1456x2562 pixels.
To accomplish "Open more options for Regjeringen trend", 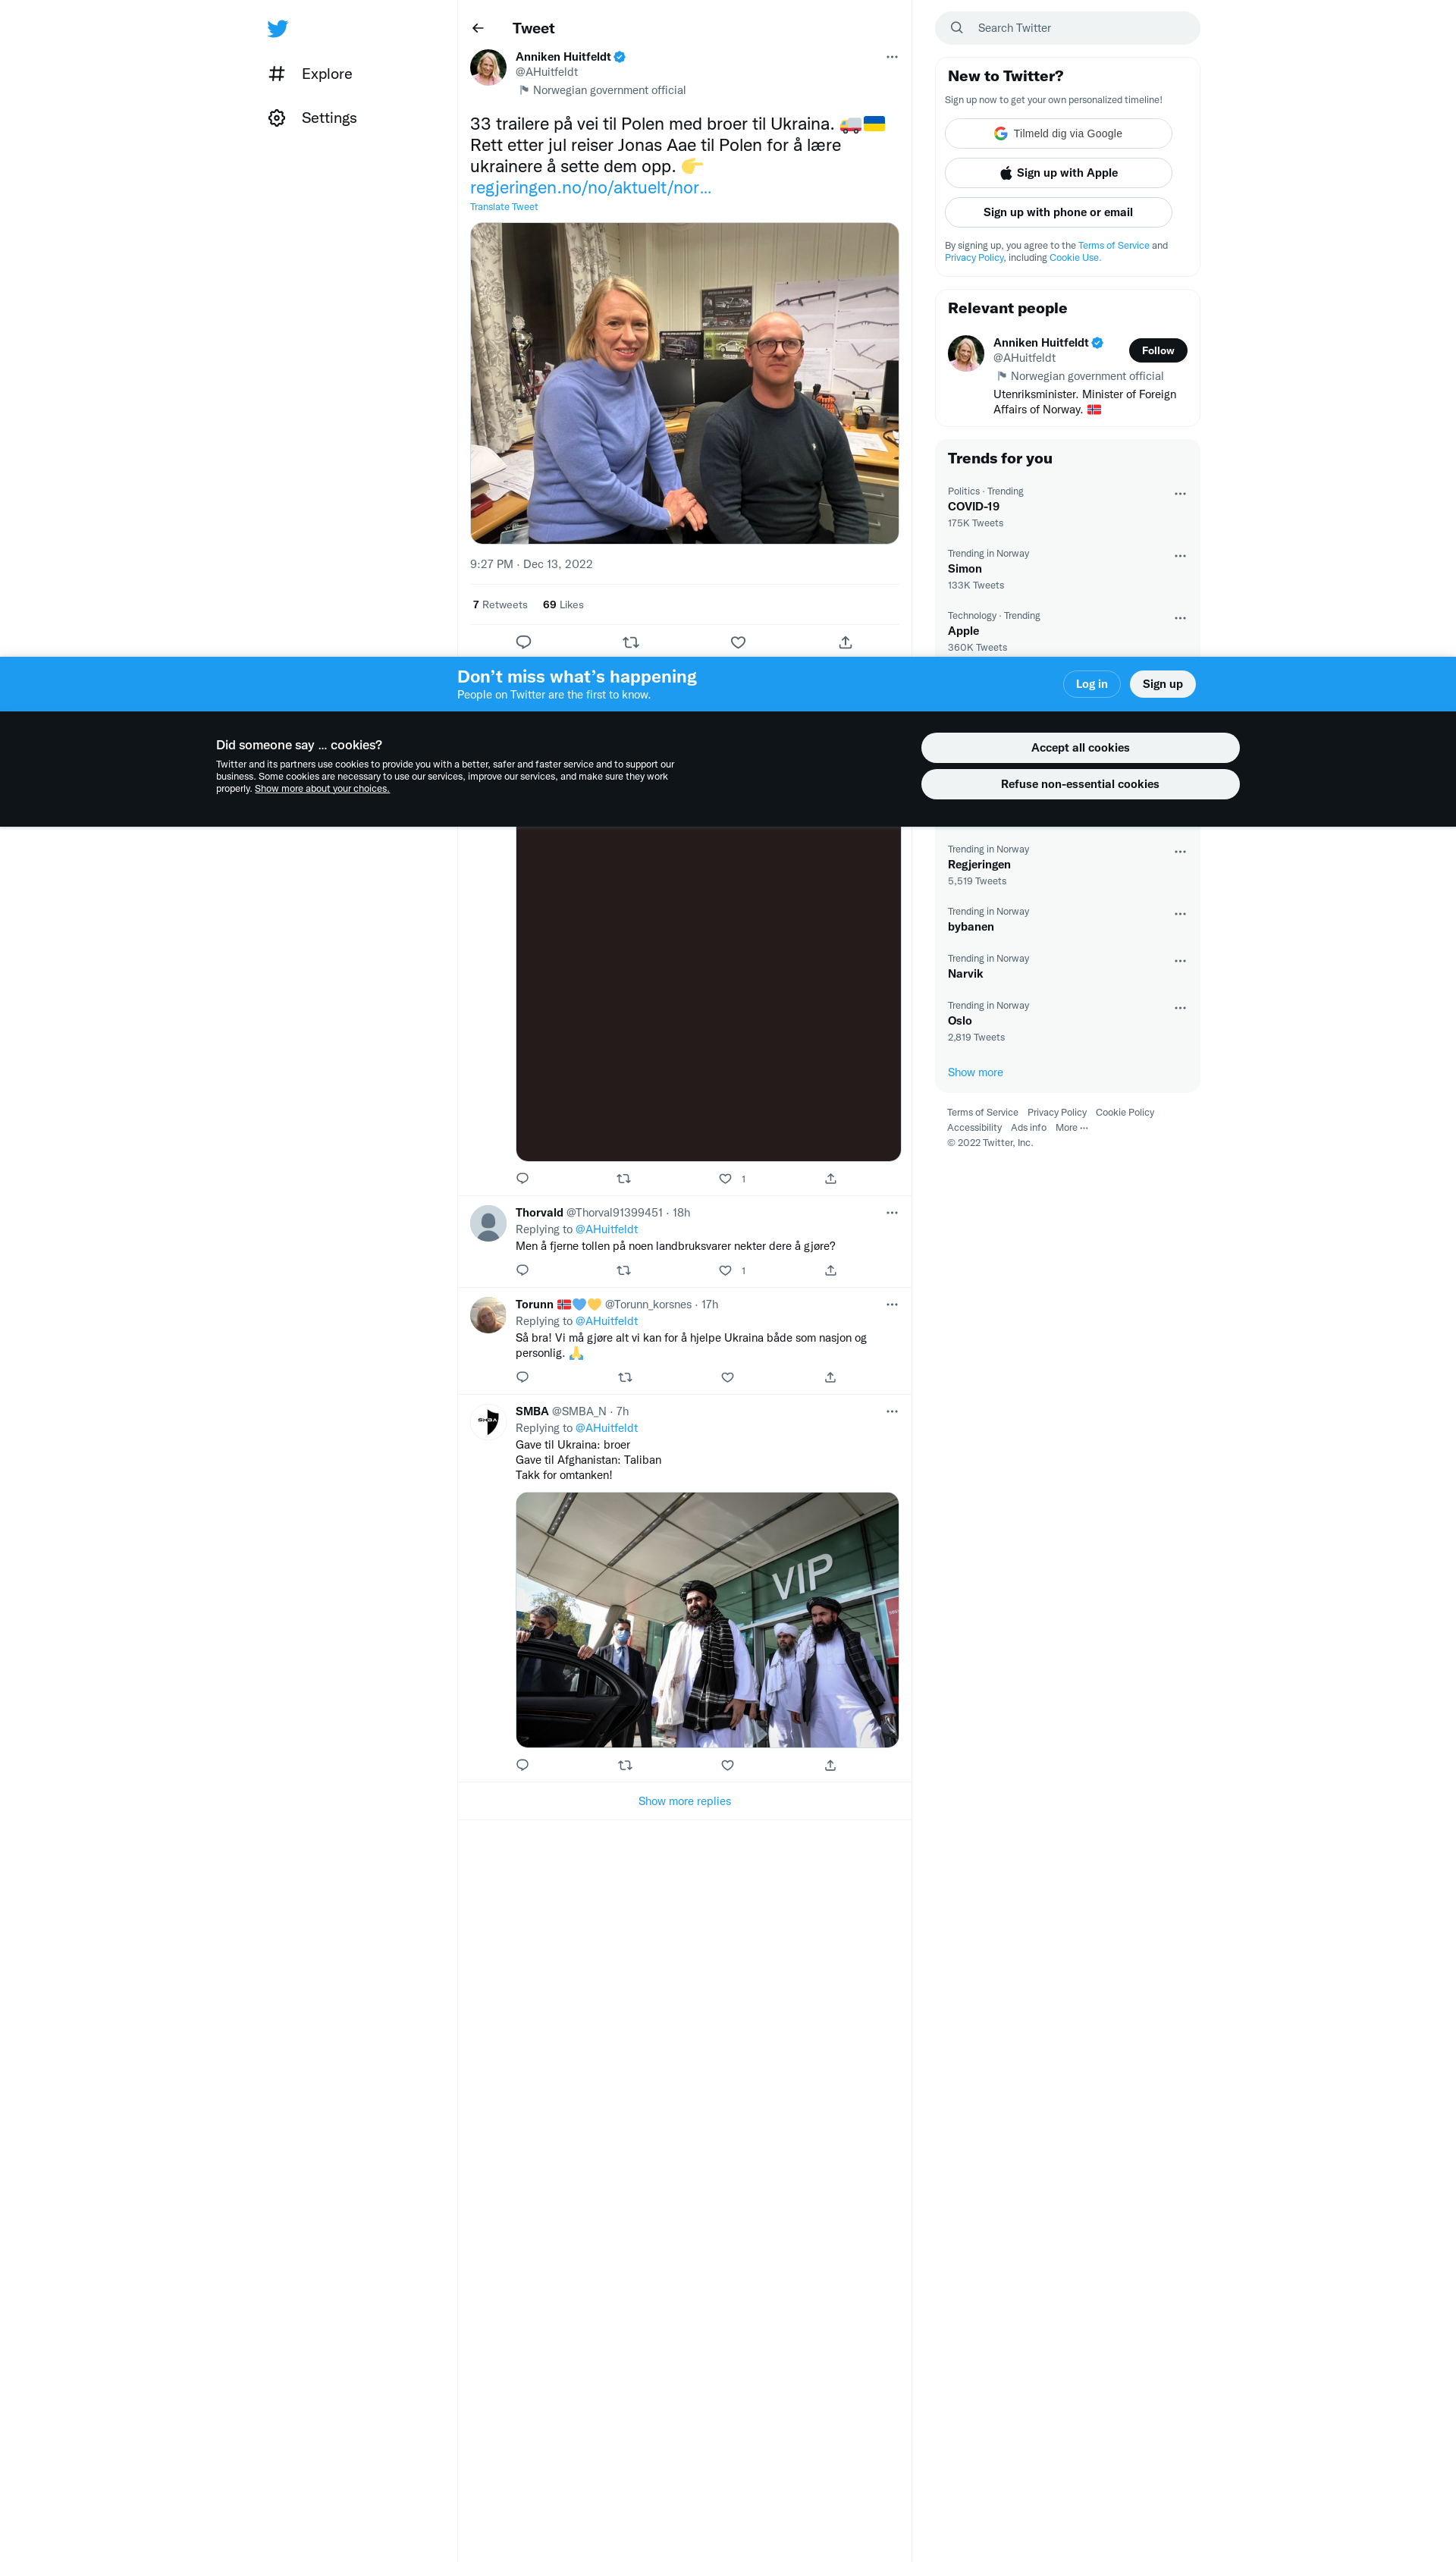I will click(x=1180, y=852).
